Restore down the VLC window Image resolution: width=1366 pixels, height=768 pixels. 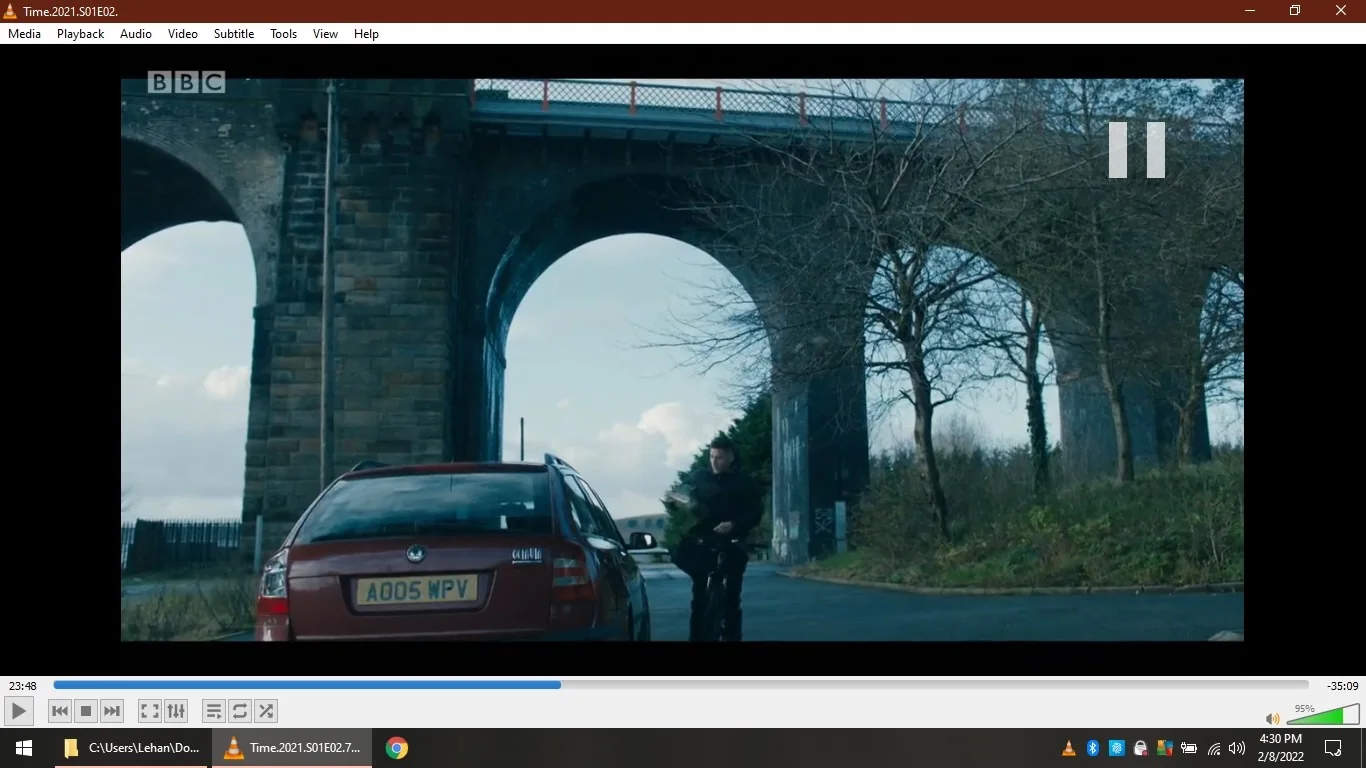(1295, 11)
